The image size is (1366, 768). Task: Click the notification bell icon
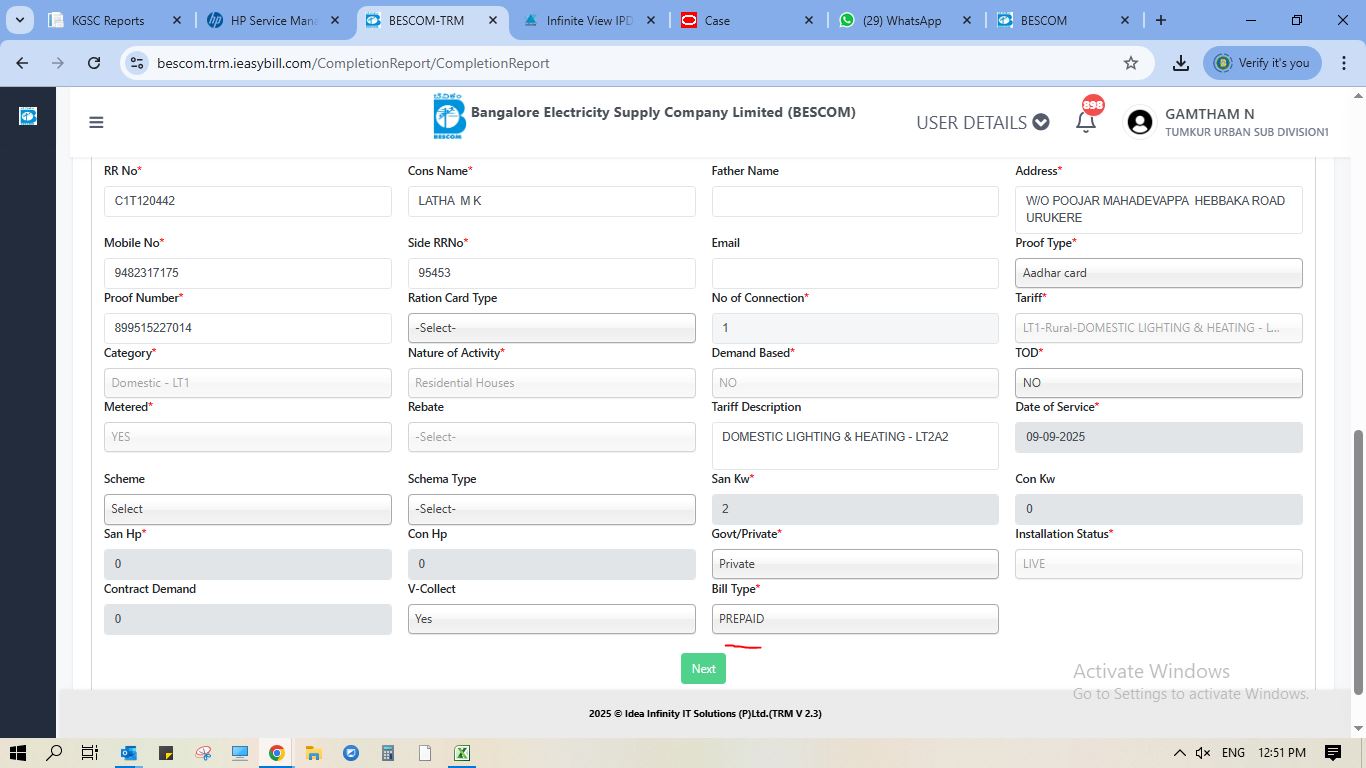(1085, 123)
